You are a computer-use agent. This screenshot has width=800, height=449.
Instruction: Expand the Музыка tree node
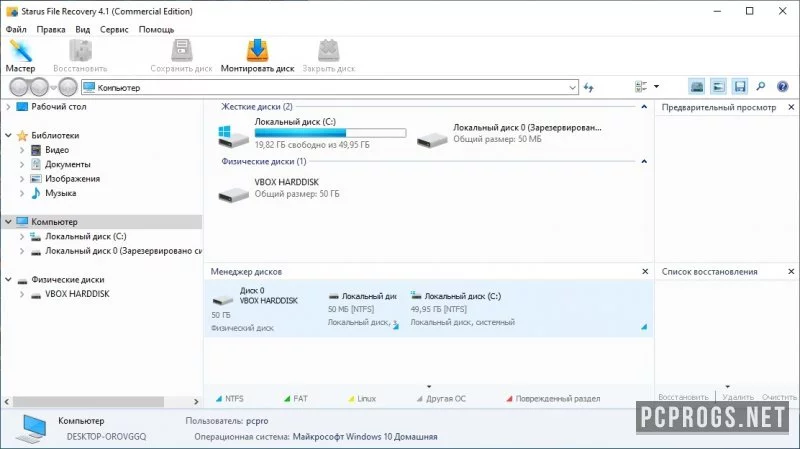pyautogui.click(x=22, y=193)
